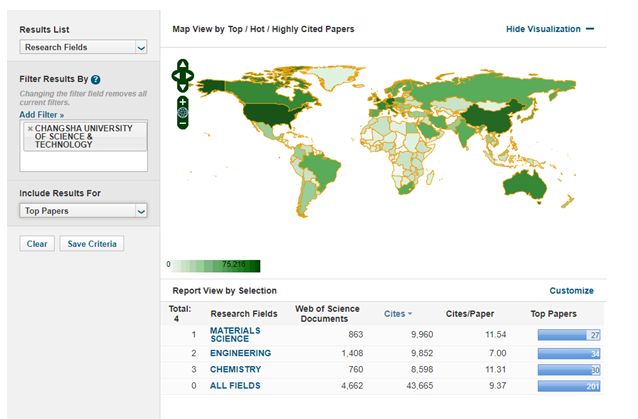638x419 pixels.
Task: Pan the map left with the arrow
Action: 175,76
